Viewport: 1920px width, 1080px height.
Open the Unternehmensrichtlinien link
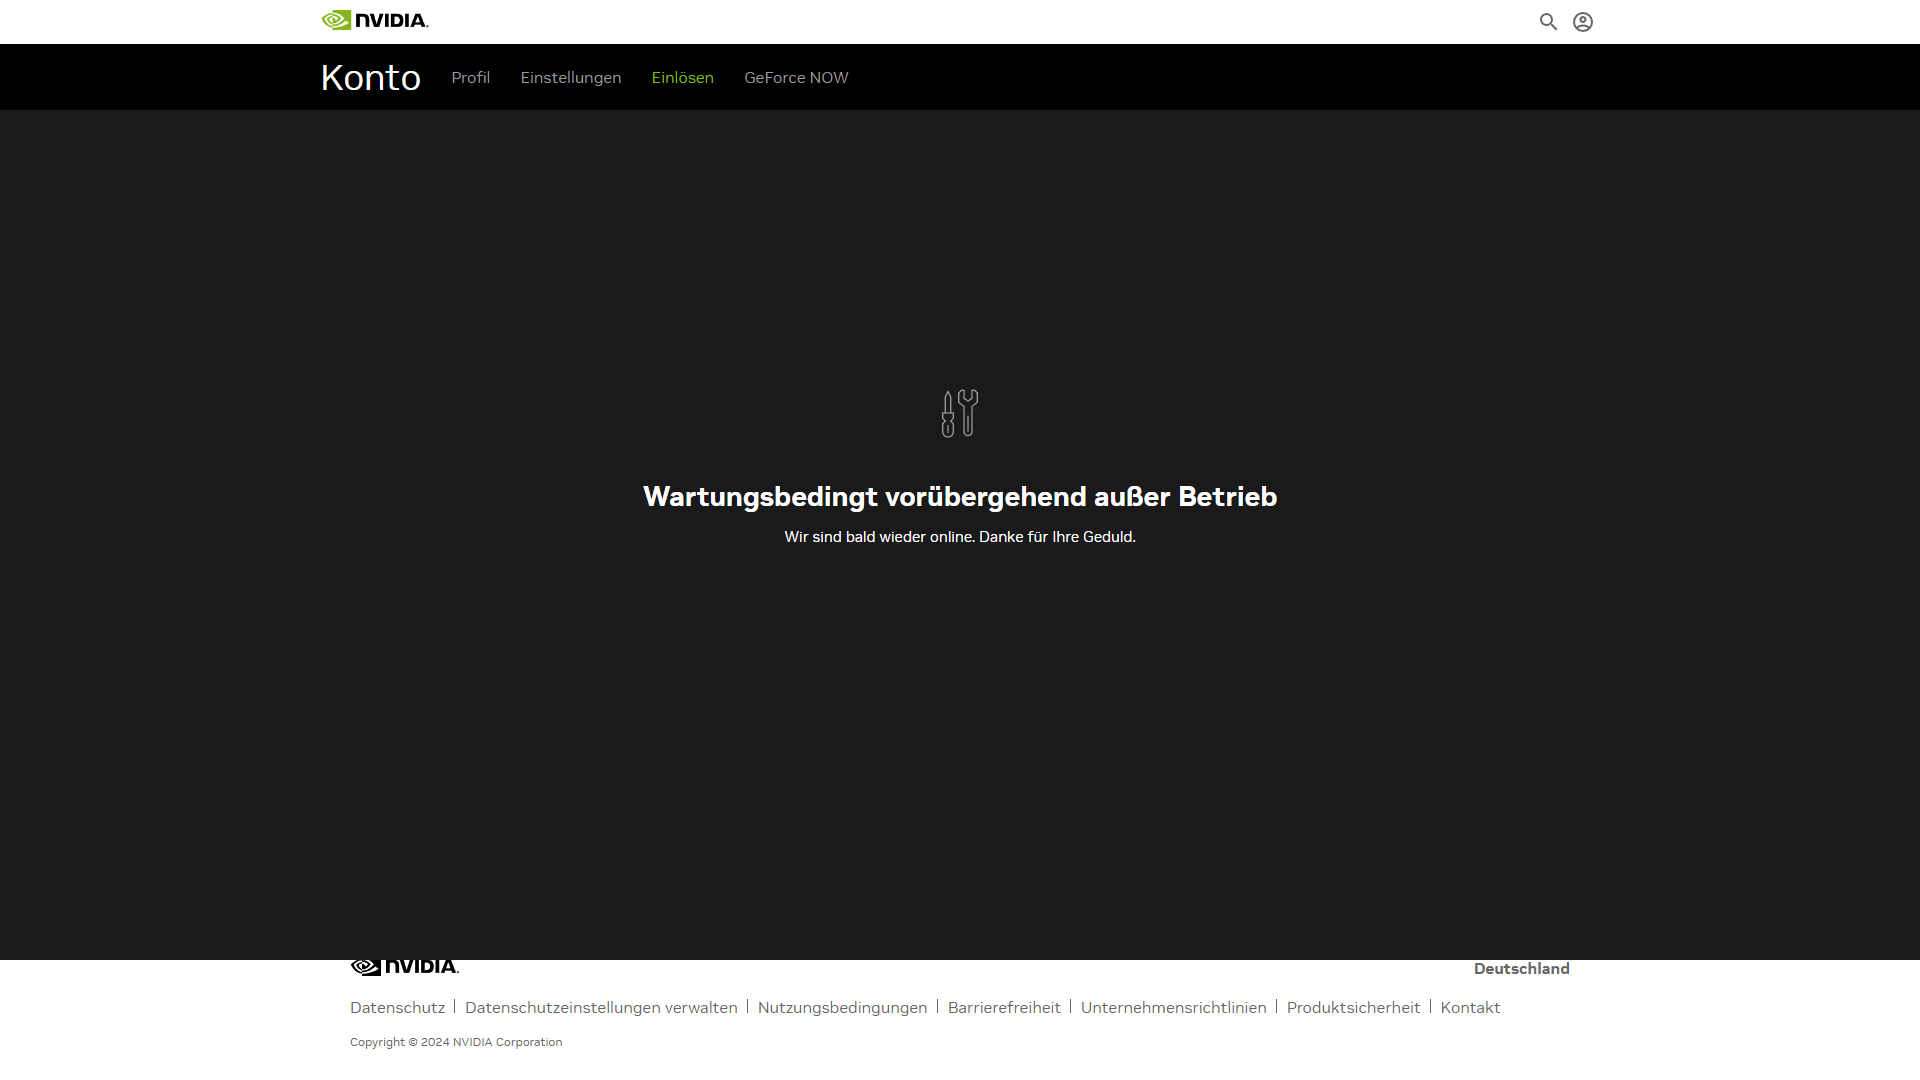(x=1173, y=1007)
